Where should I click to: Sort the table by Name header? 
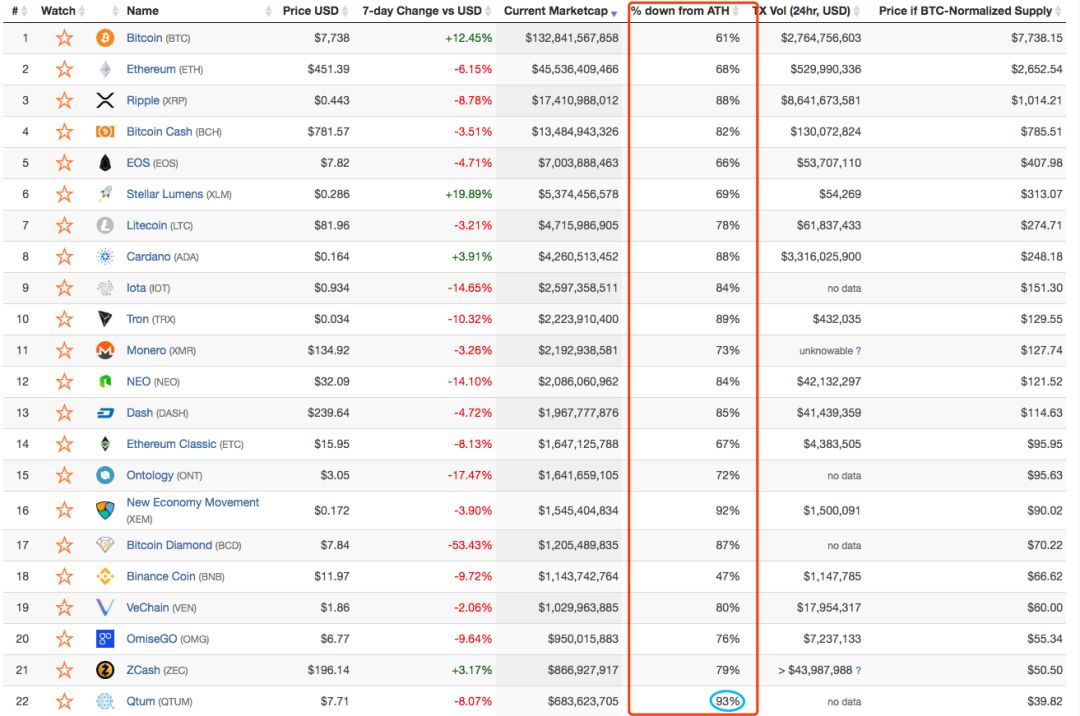tap(143, 11)
